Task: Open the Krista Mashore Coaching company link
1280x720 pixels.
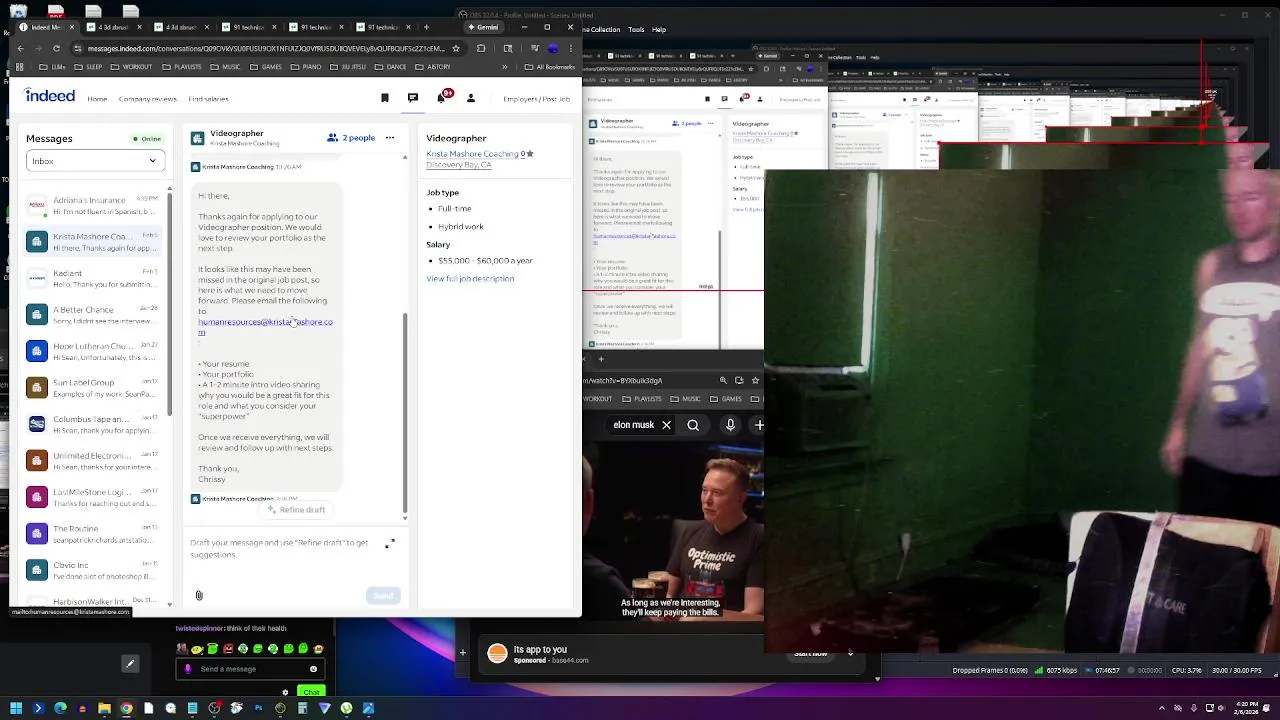Action: (x=472, y=154)
